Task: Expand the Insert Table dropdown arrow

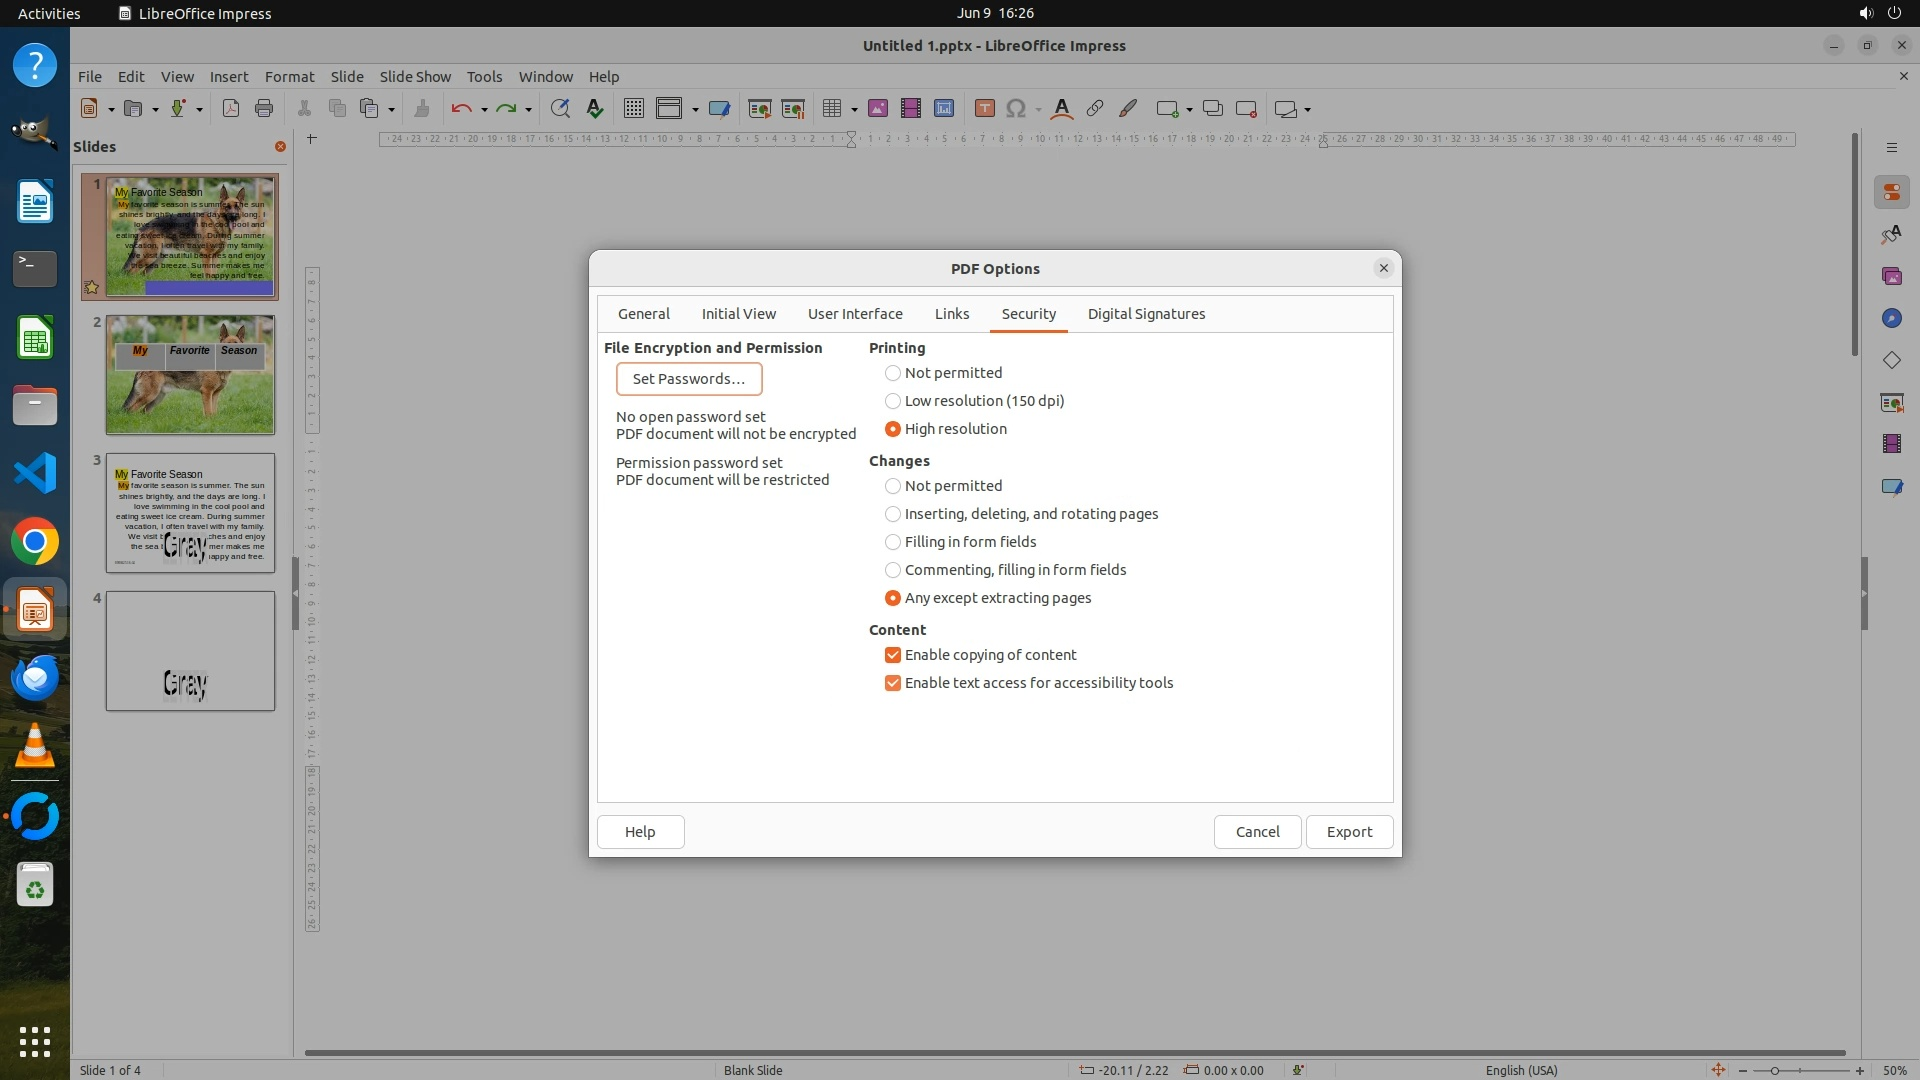Action: click(854, 110)
